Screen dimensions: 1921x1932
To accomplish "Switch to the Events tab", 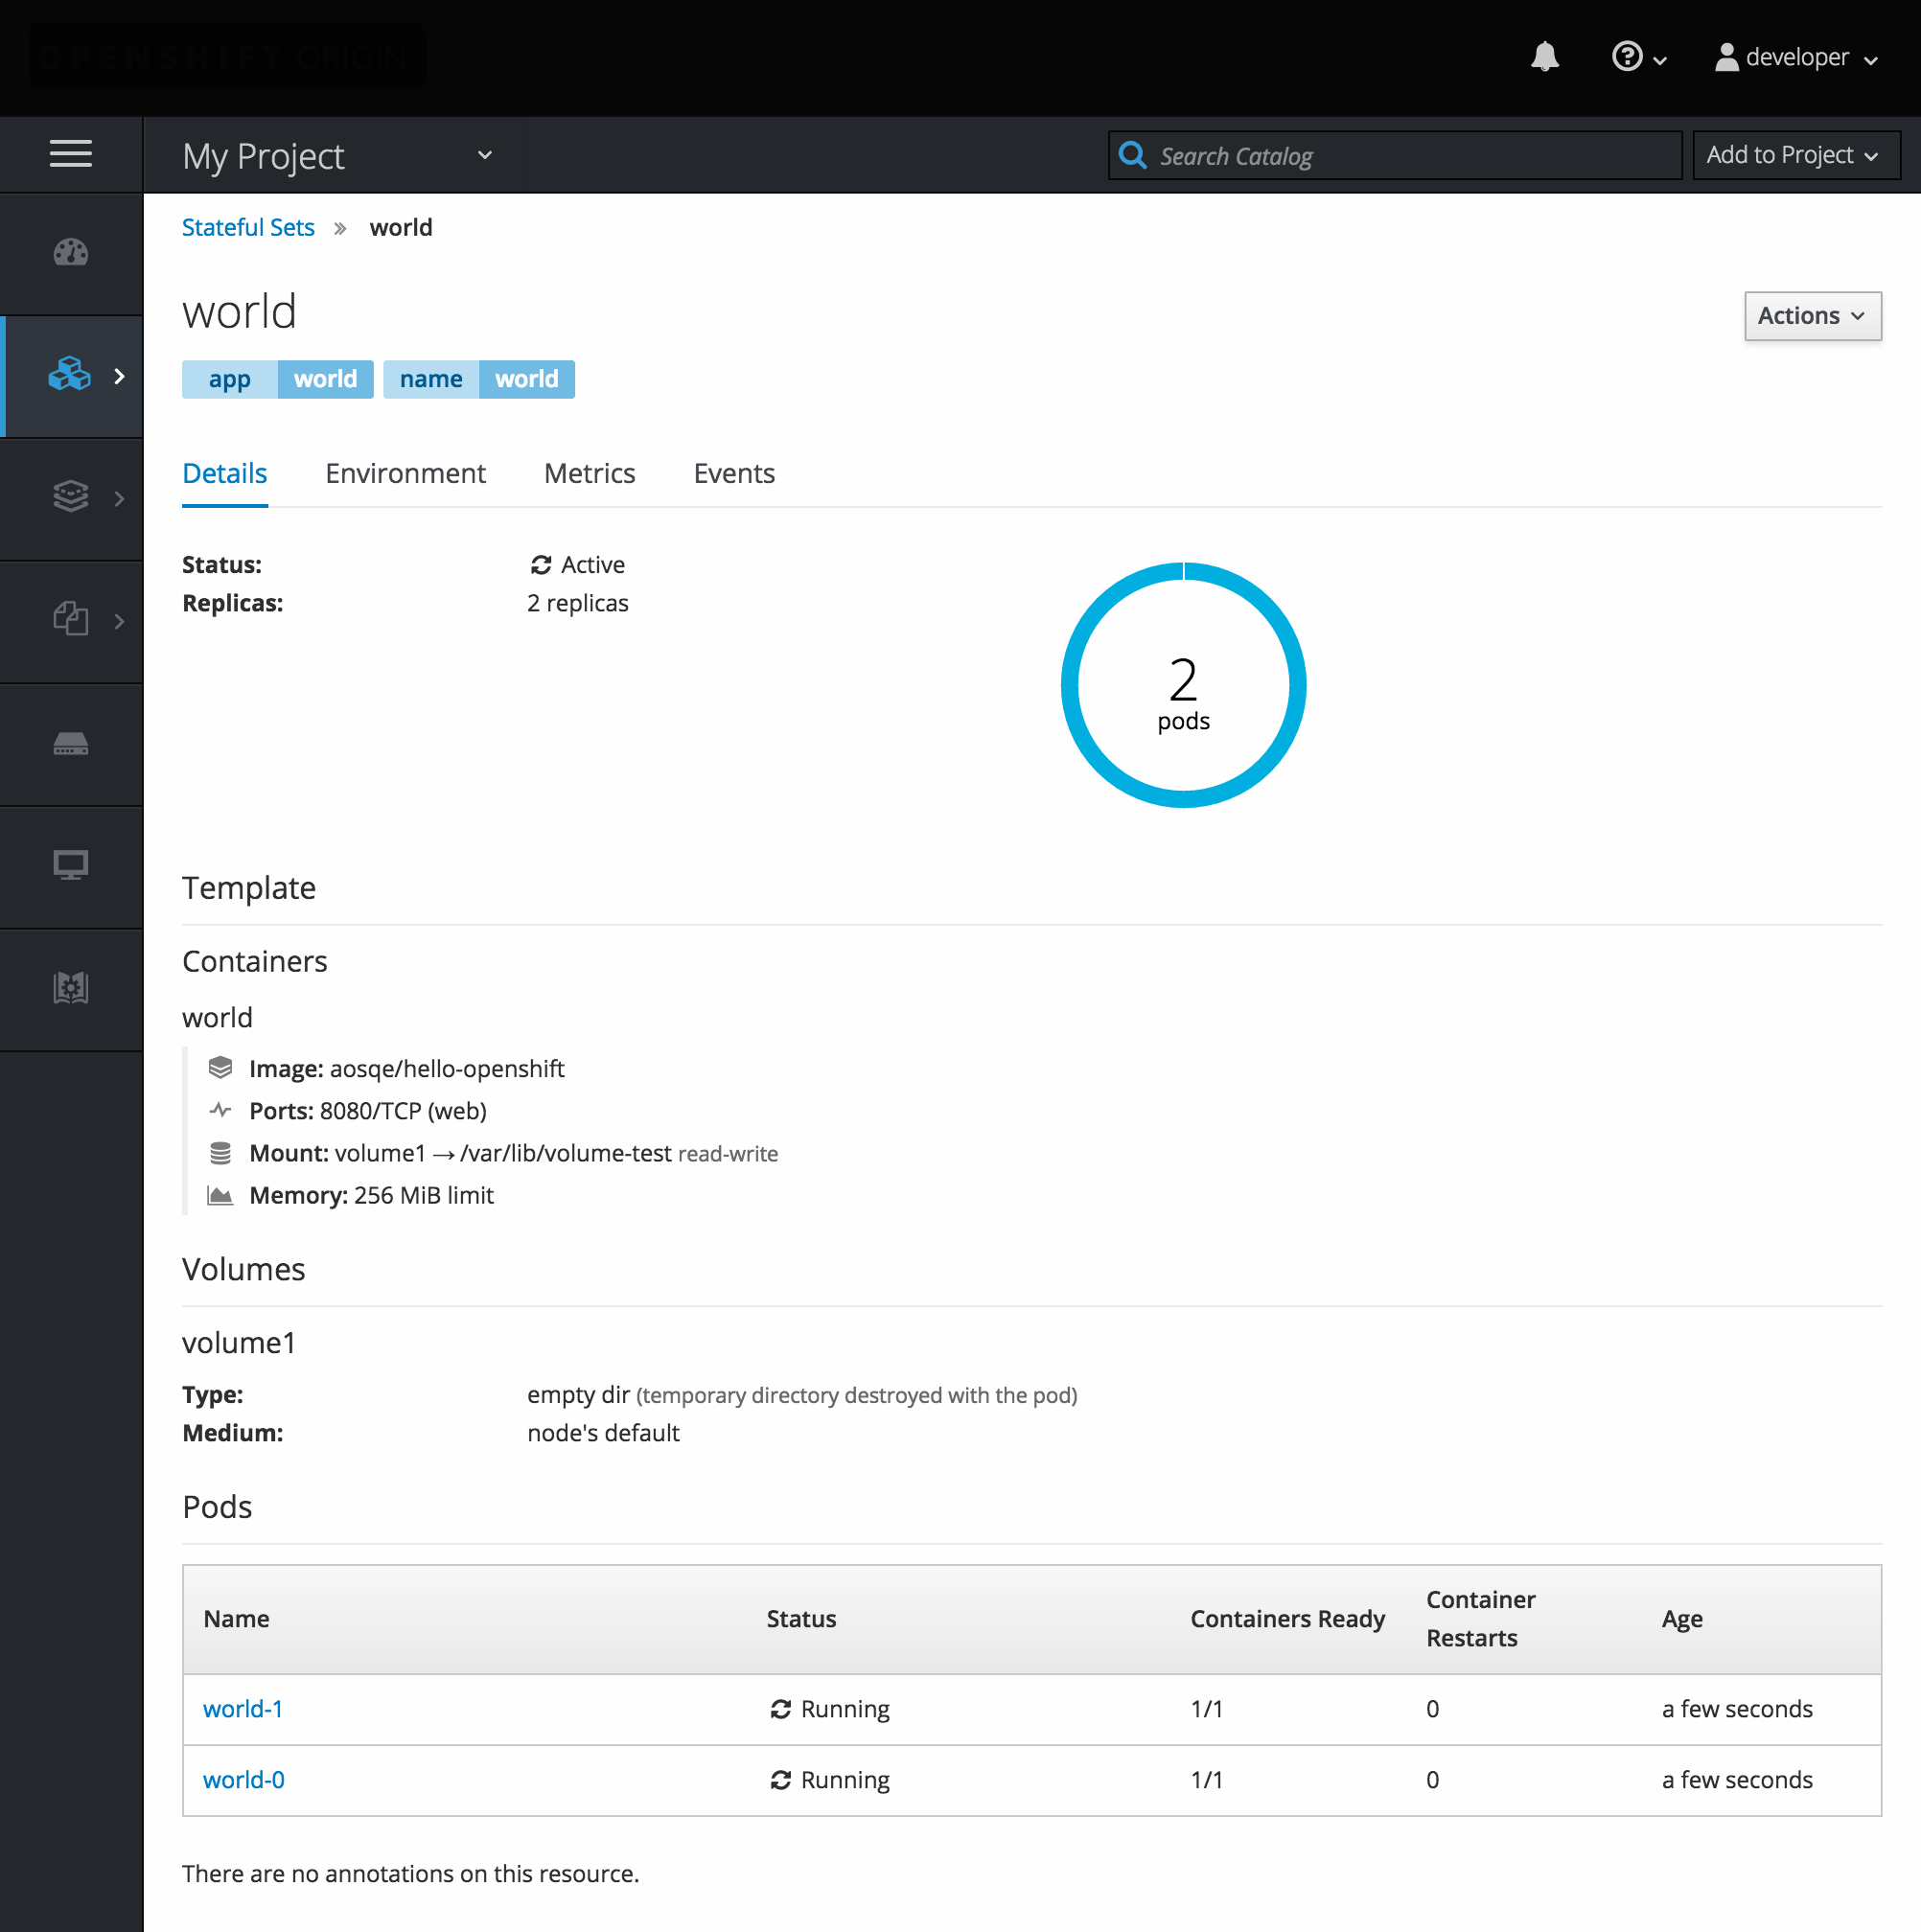I will coord(731,471).
